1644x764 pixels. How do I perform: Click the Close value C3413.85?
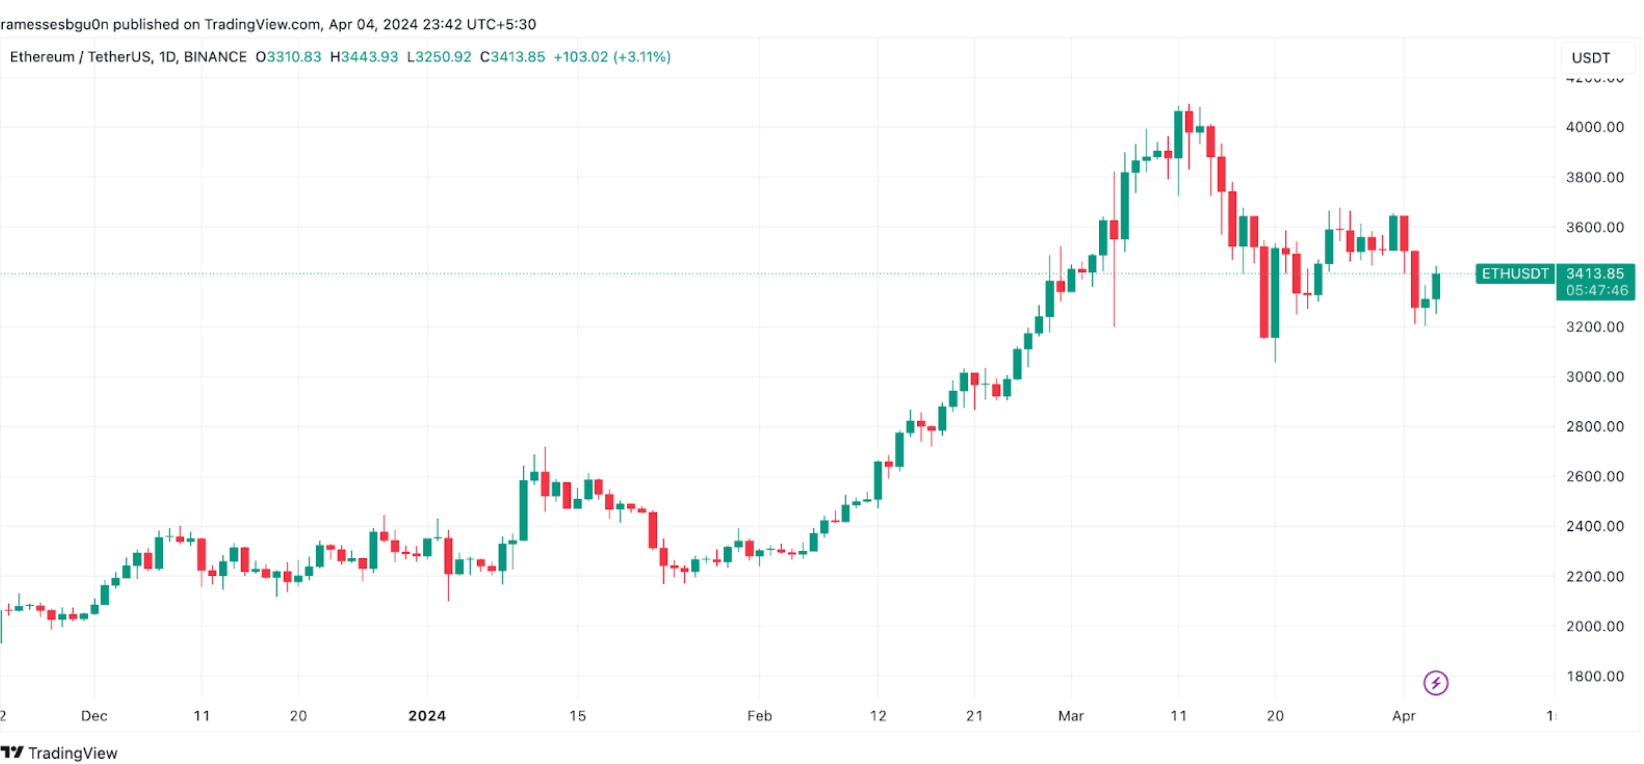[x=512, y=57]
